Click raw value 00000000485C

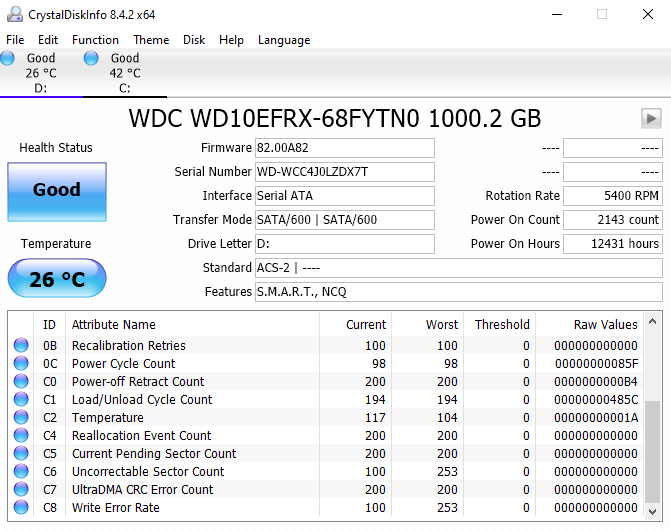[x=596, y=400]
